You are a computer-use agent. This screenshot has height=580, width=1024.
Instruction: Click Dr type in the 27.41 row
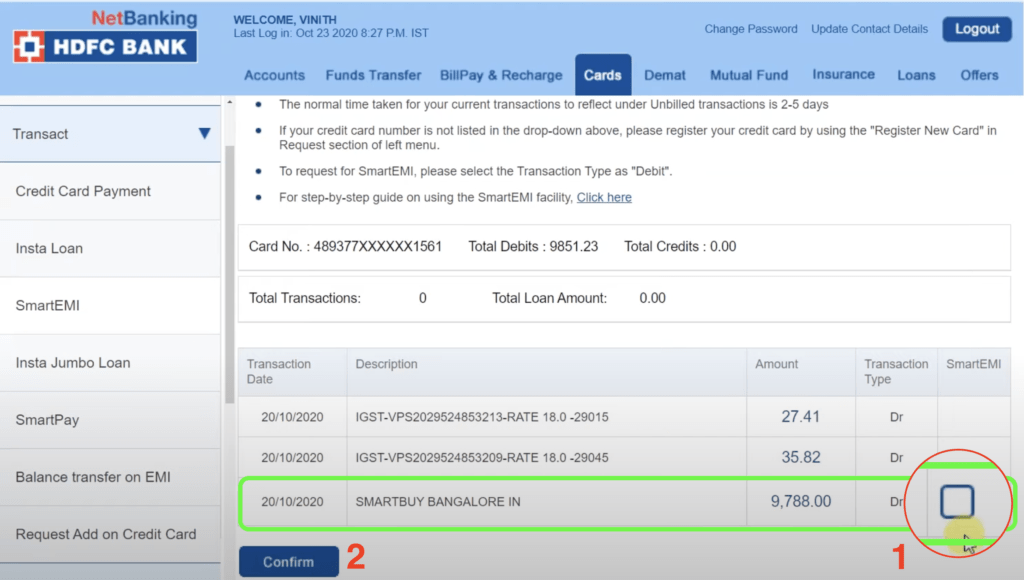point(896,417)
